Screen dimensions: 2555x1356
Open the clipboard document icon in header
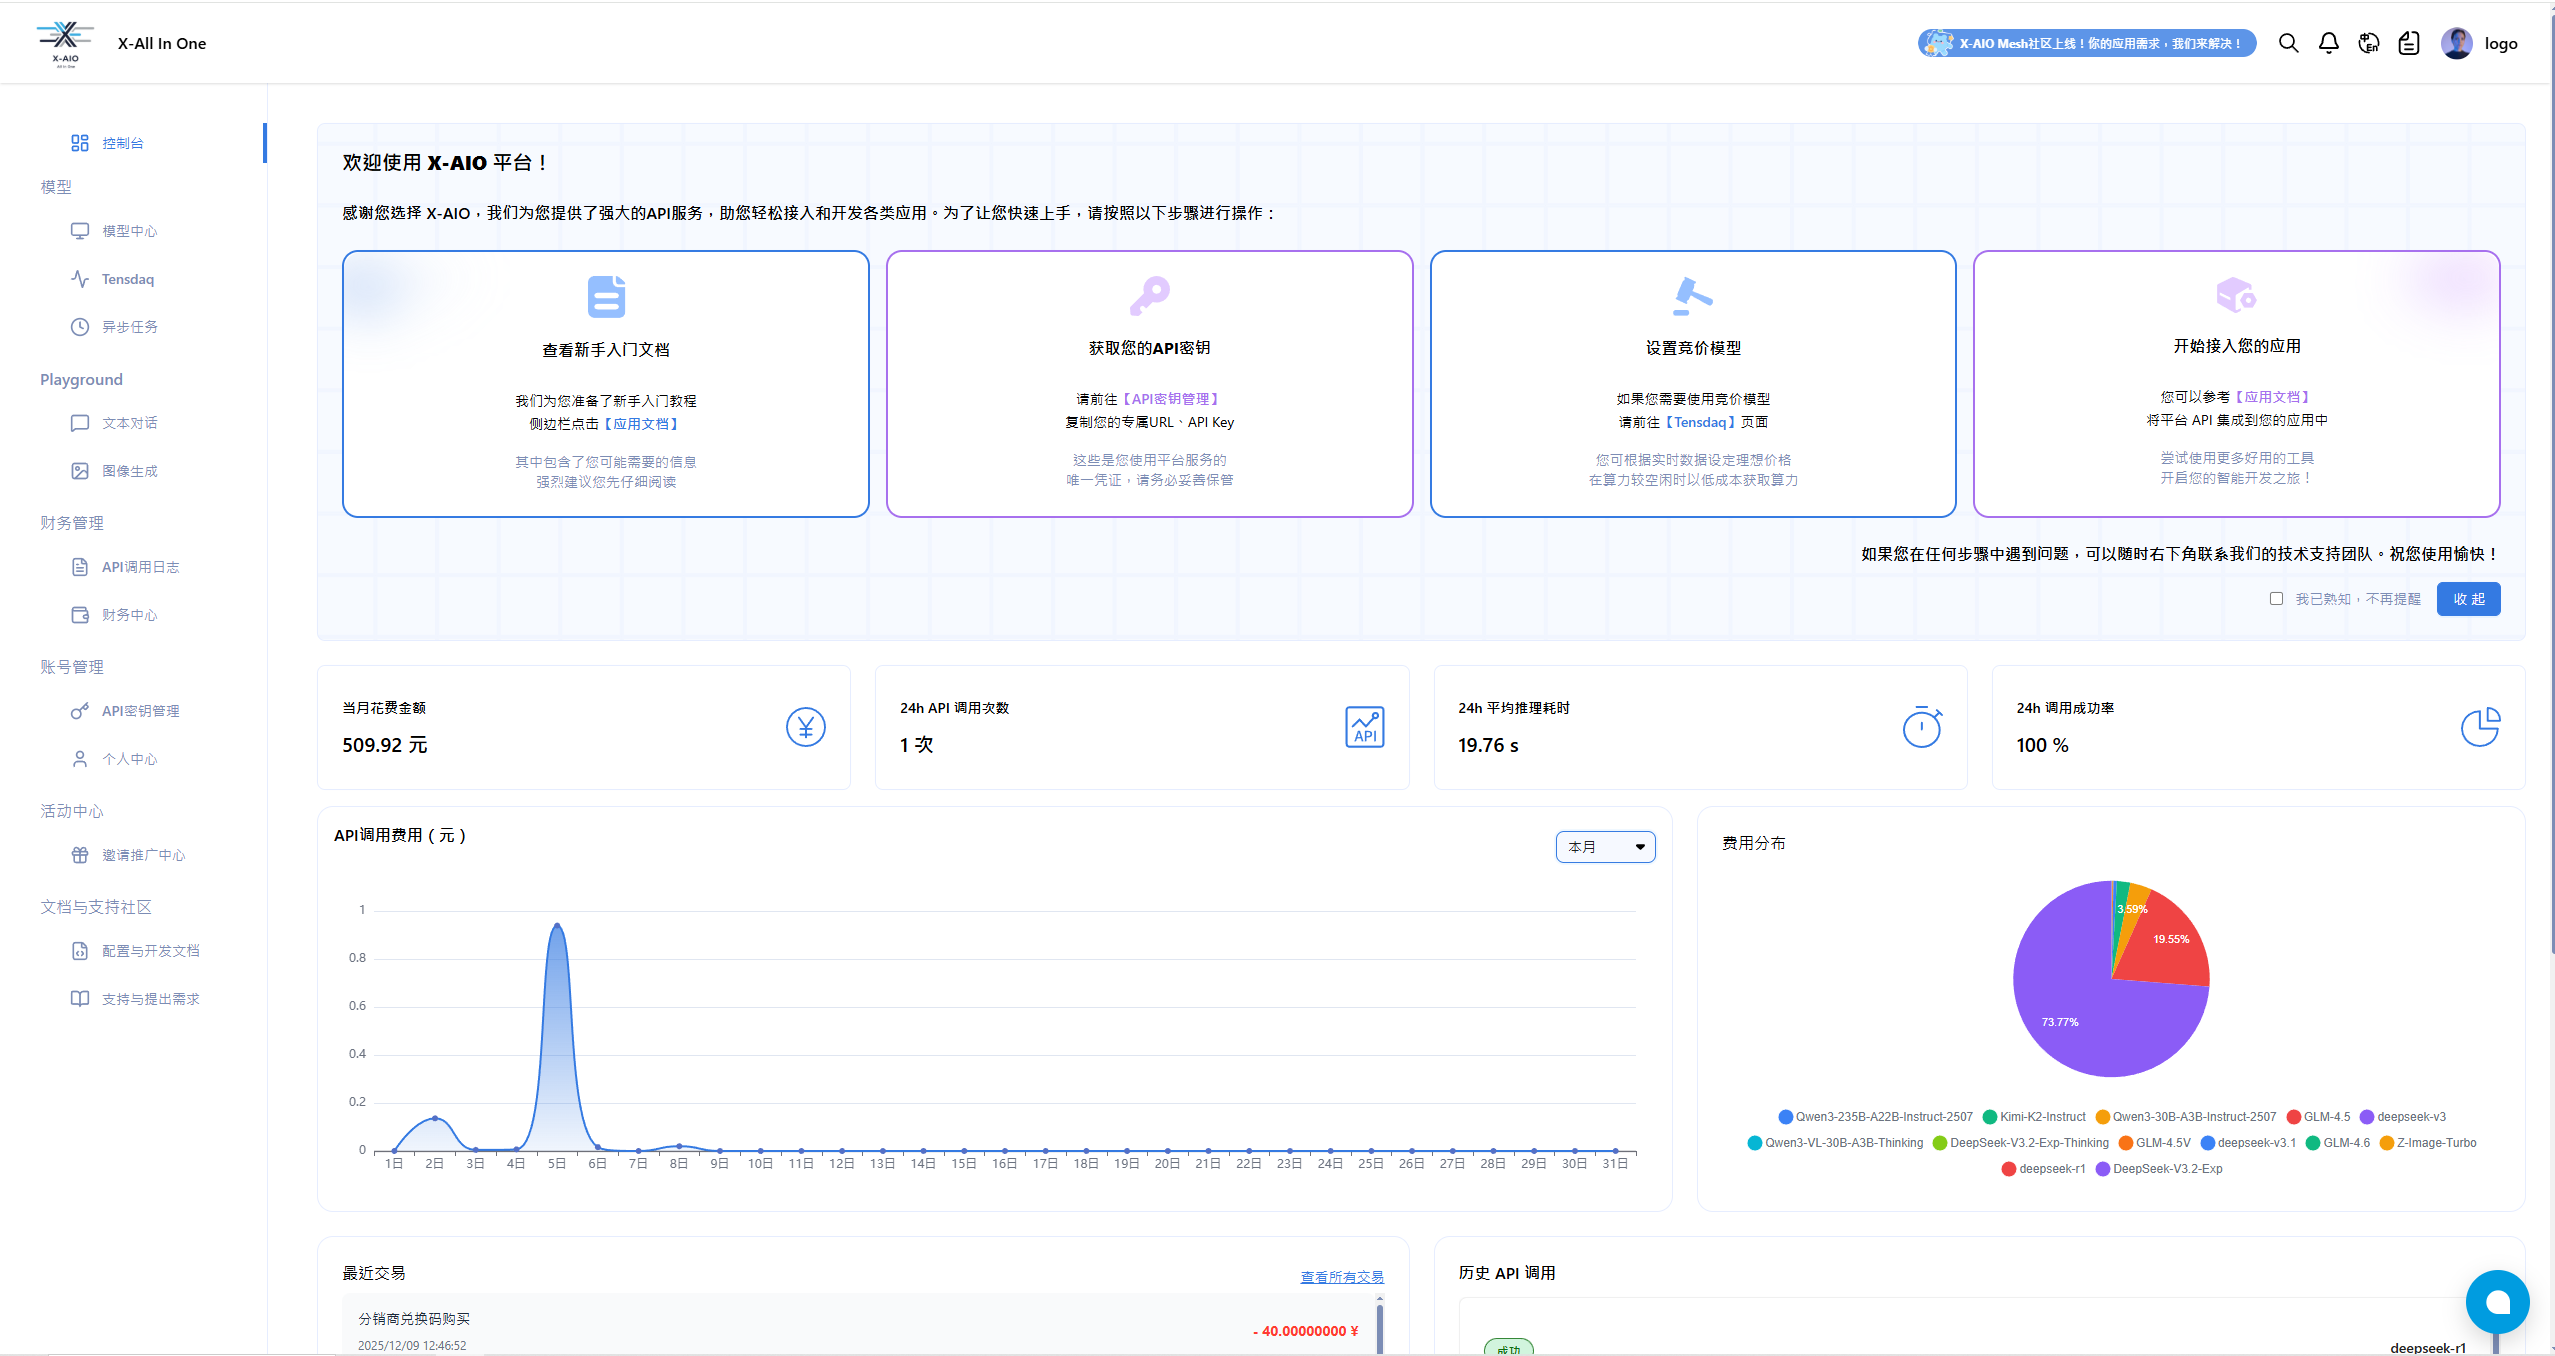point(2408,43)
